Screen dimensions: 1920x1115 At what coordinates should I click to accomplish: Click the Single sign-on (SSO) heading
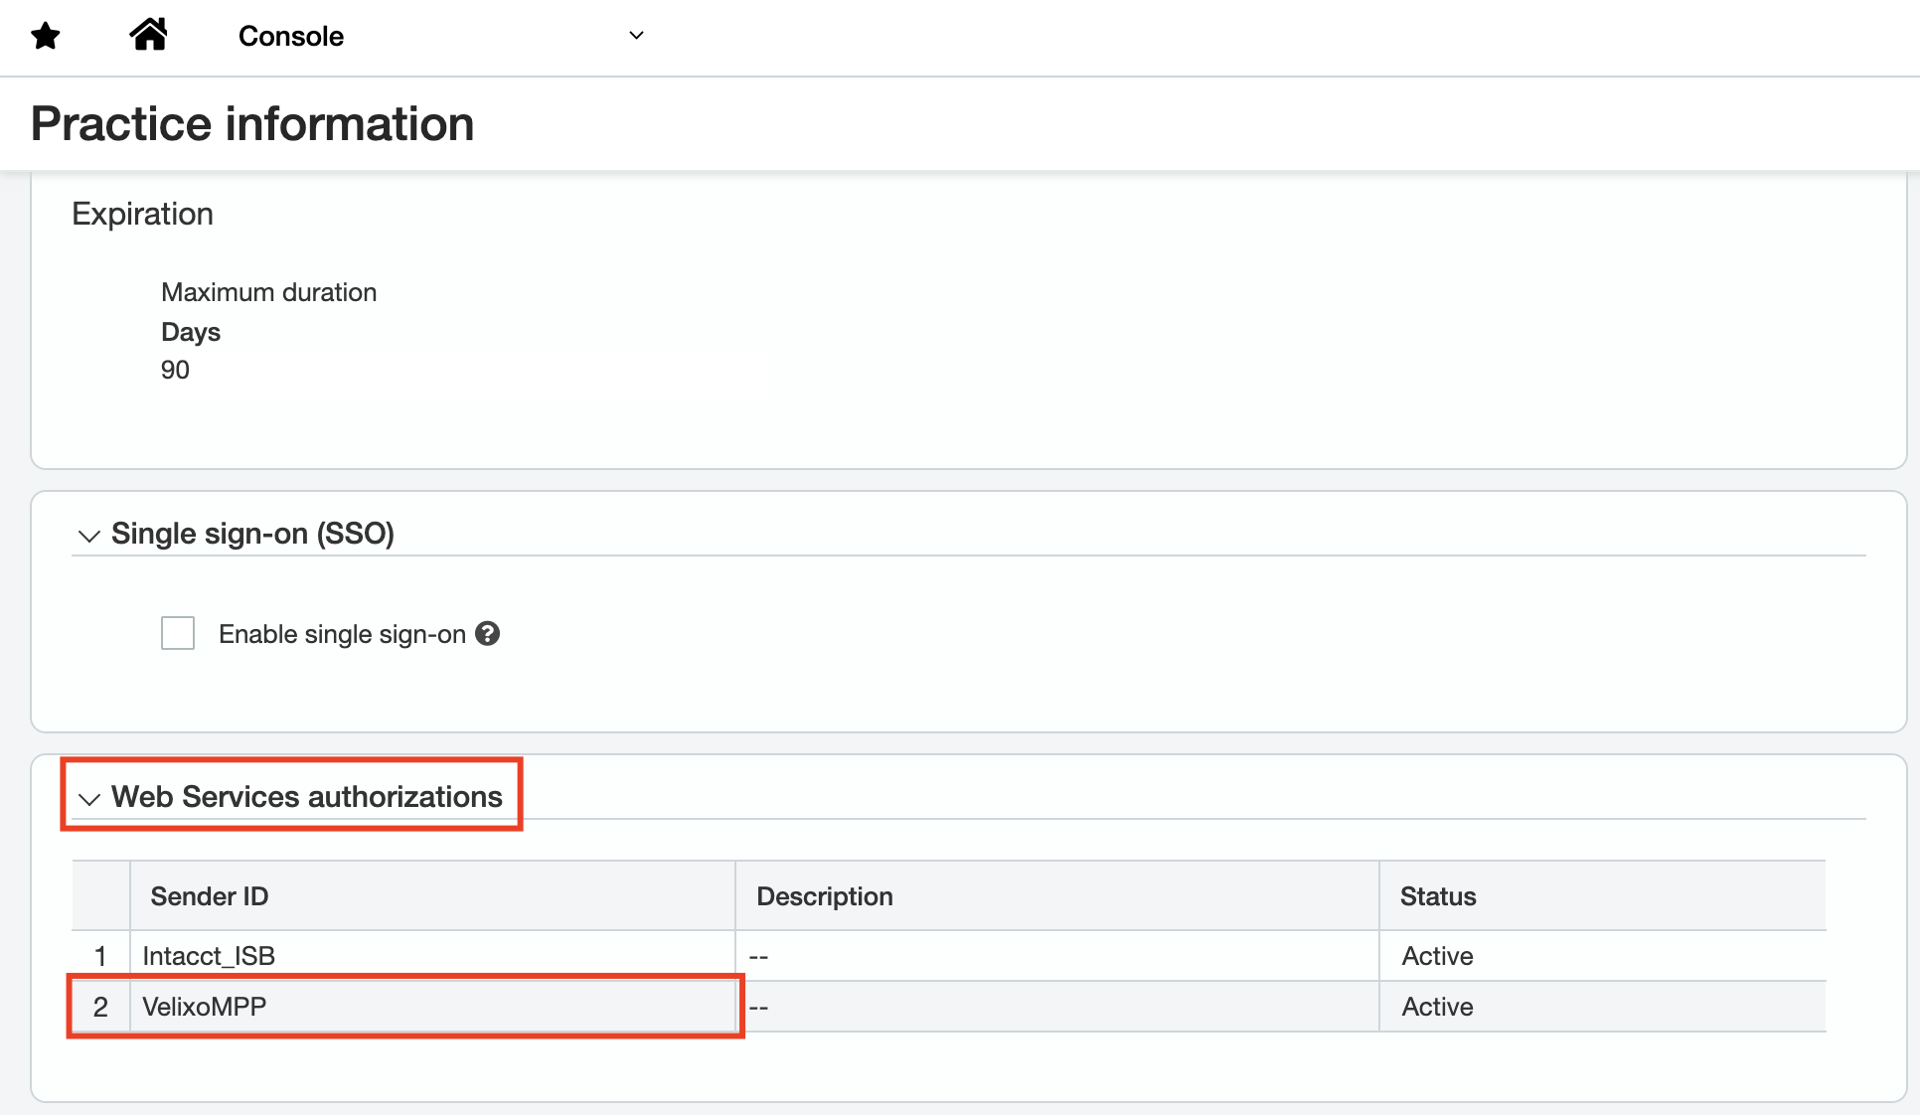click(252, 534)
